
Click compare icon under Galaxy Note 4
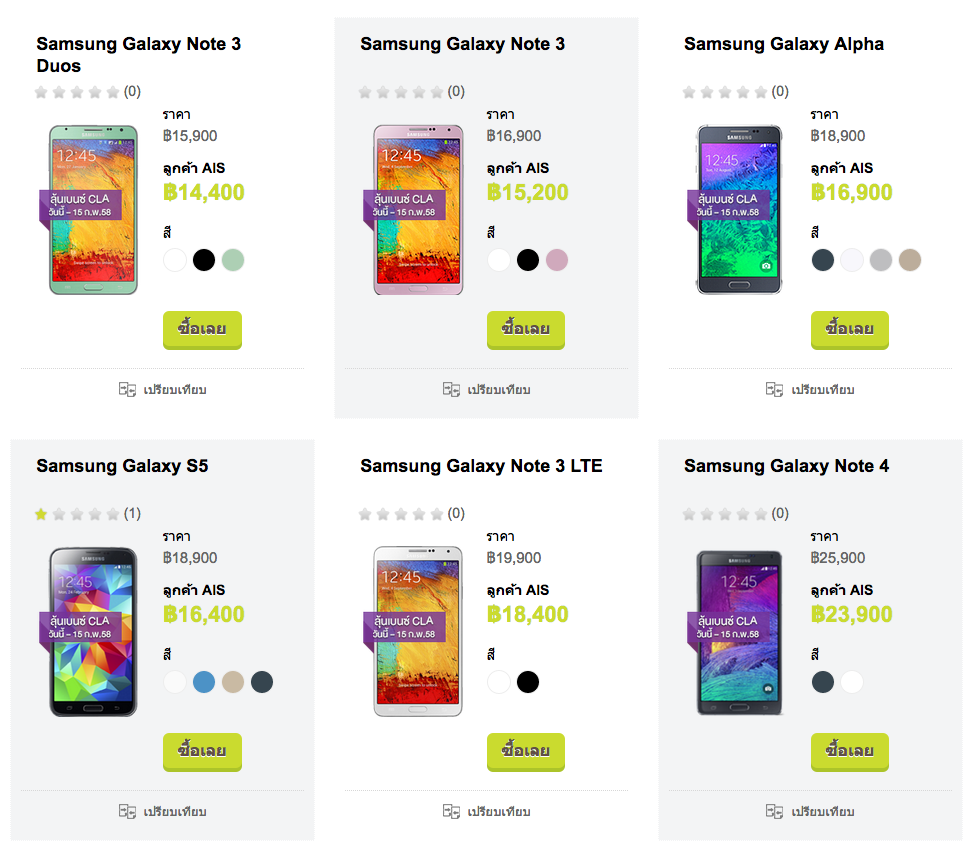[775, 811]
